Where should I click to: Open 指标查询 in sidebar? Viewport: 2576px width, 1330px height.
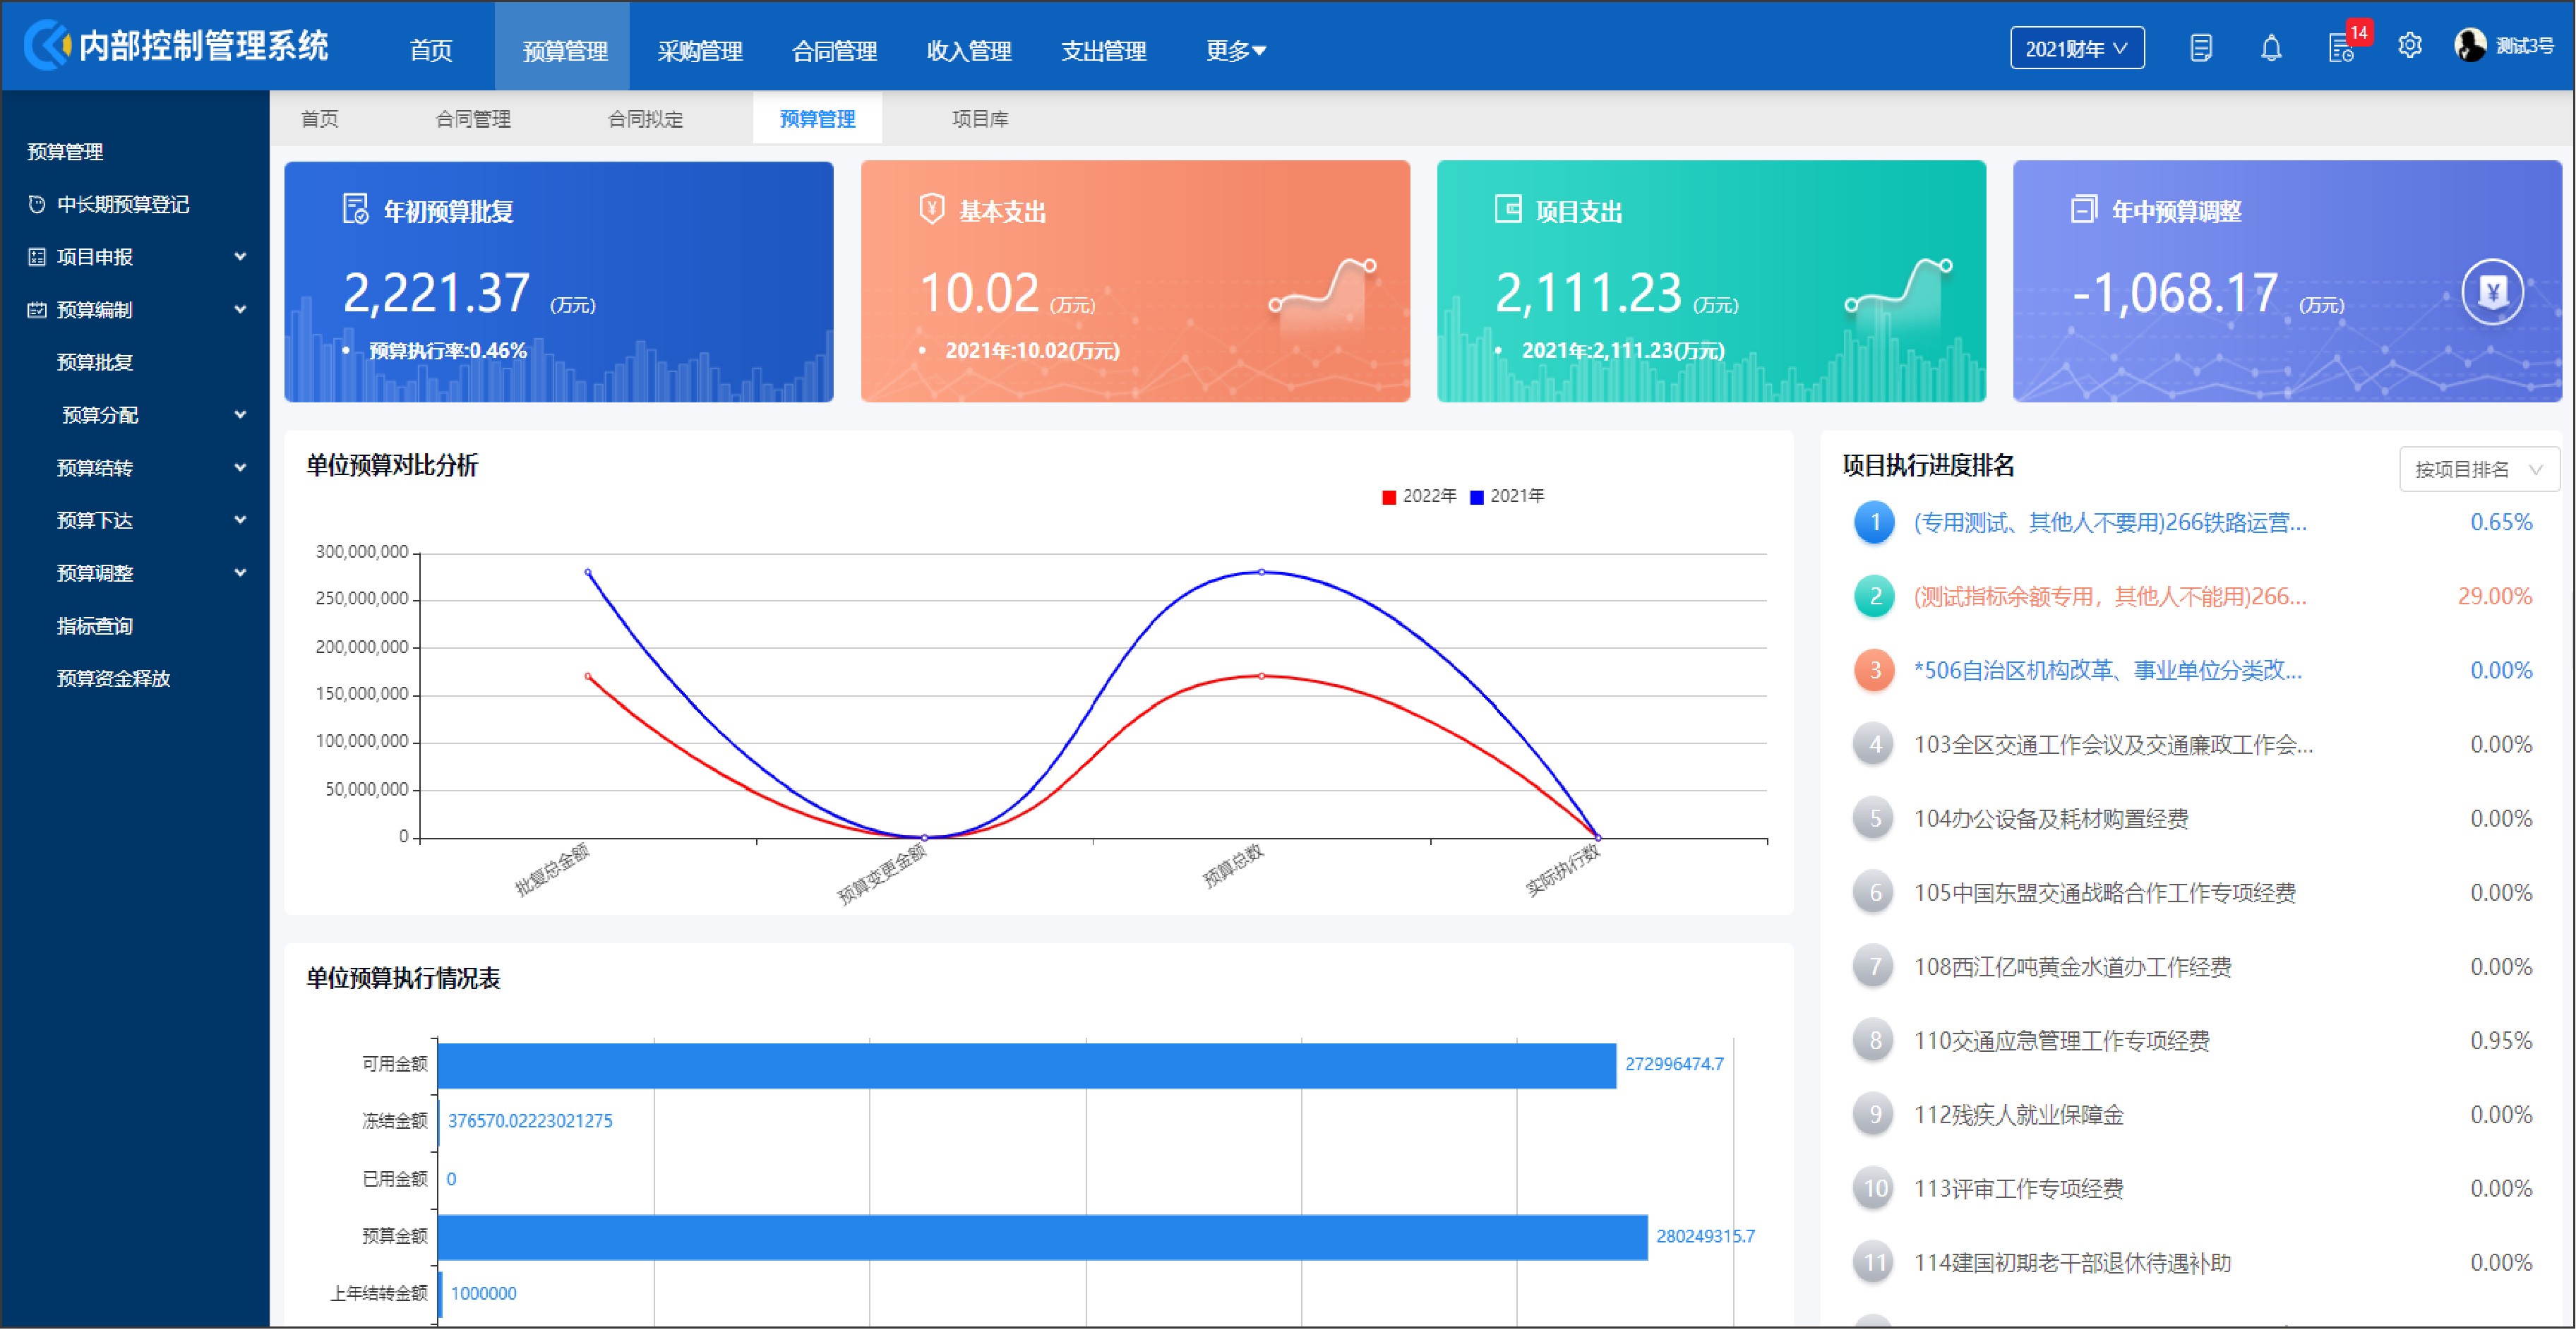(x=95, y=626)
